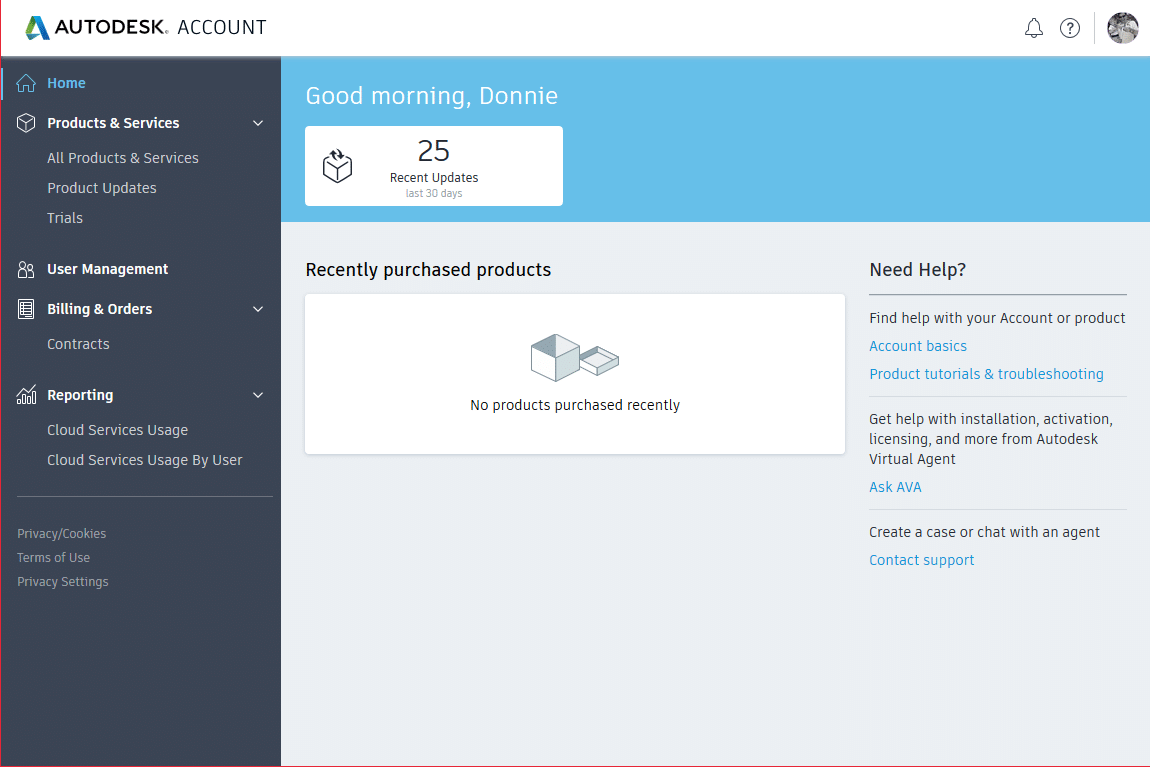Open the help question mark icon
Screen dimensions: 1150x767
(x=1070, y=28)
